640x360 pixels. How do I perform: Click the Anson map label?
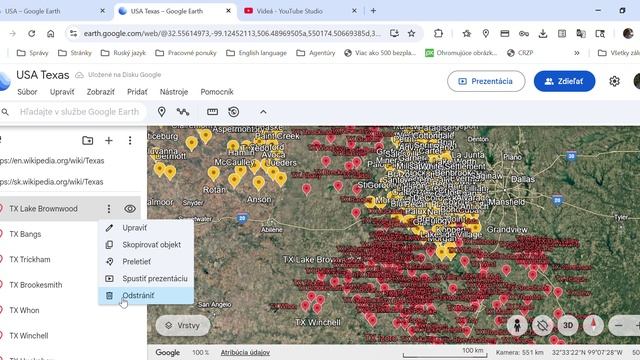(259, 200)
